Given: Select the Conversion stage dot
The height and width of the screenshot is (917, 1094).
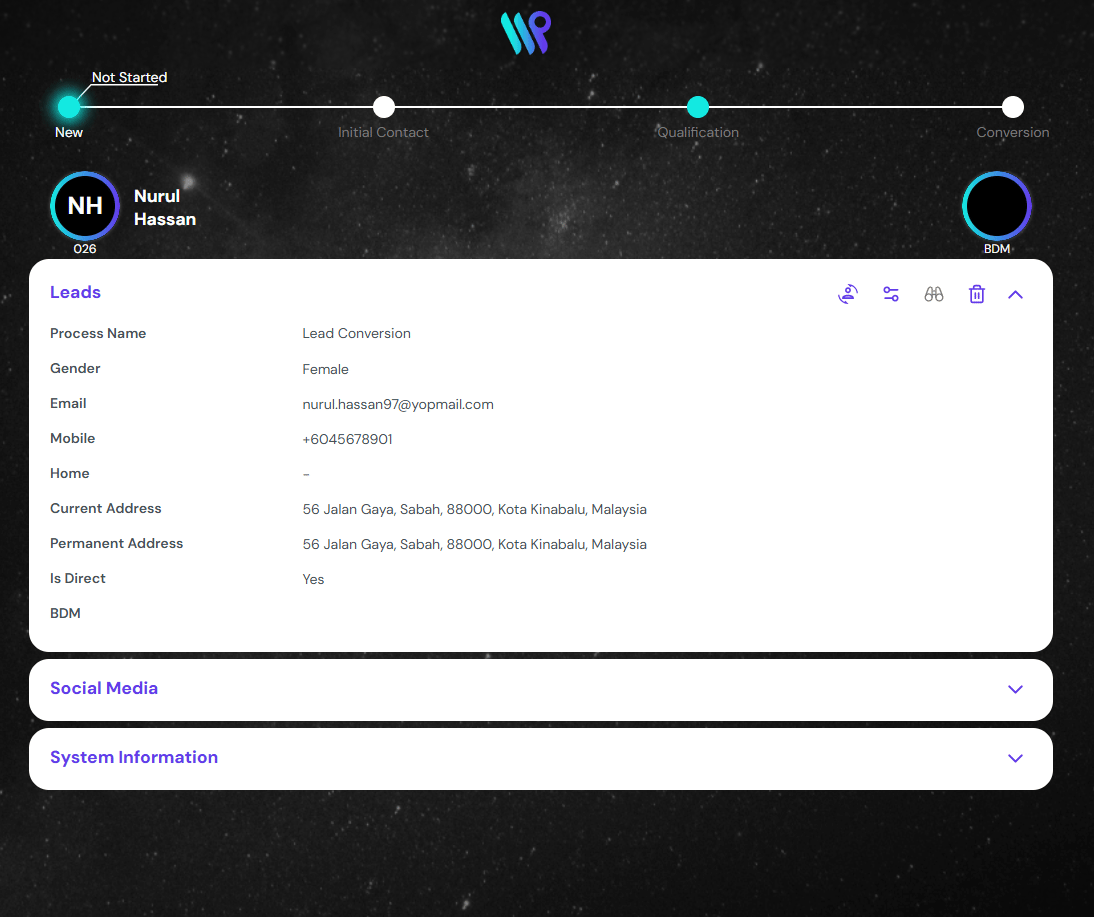Looking at the screenshot, I should tap(1012, 107).
